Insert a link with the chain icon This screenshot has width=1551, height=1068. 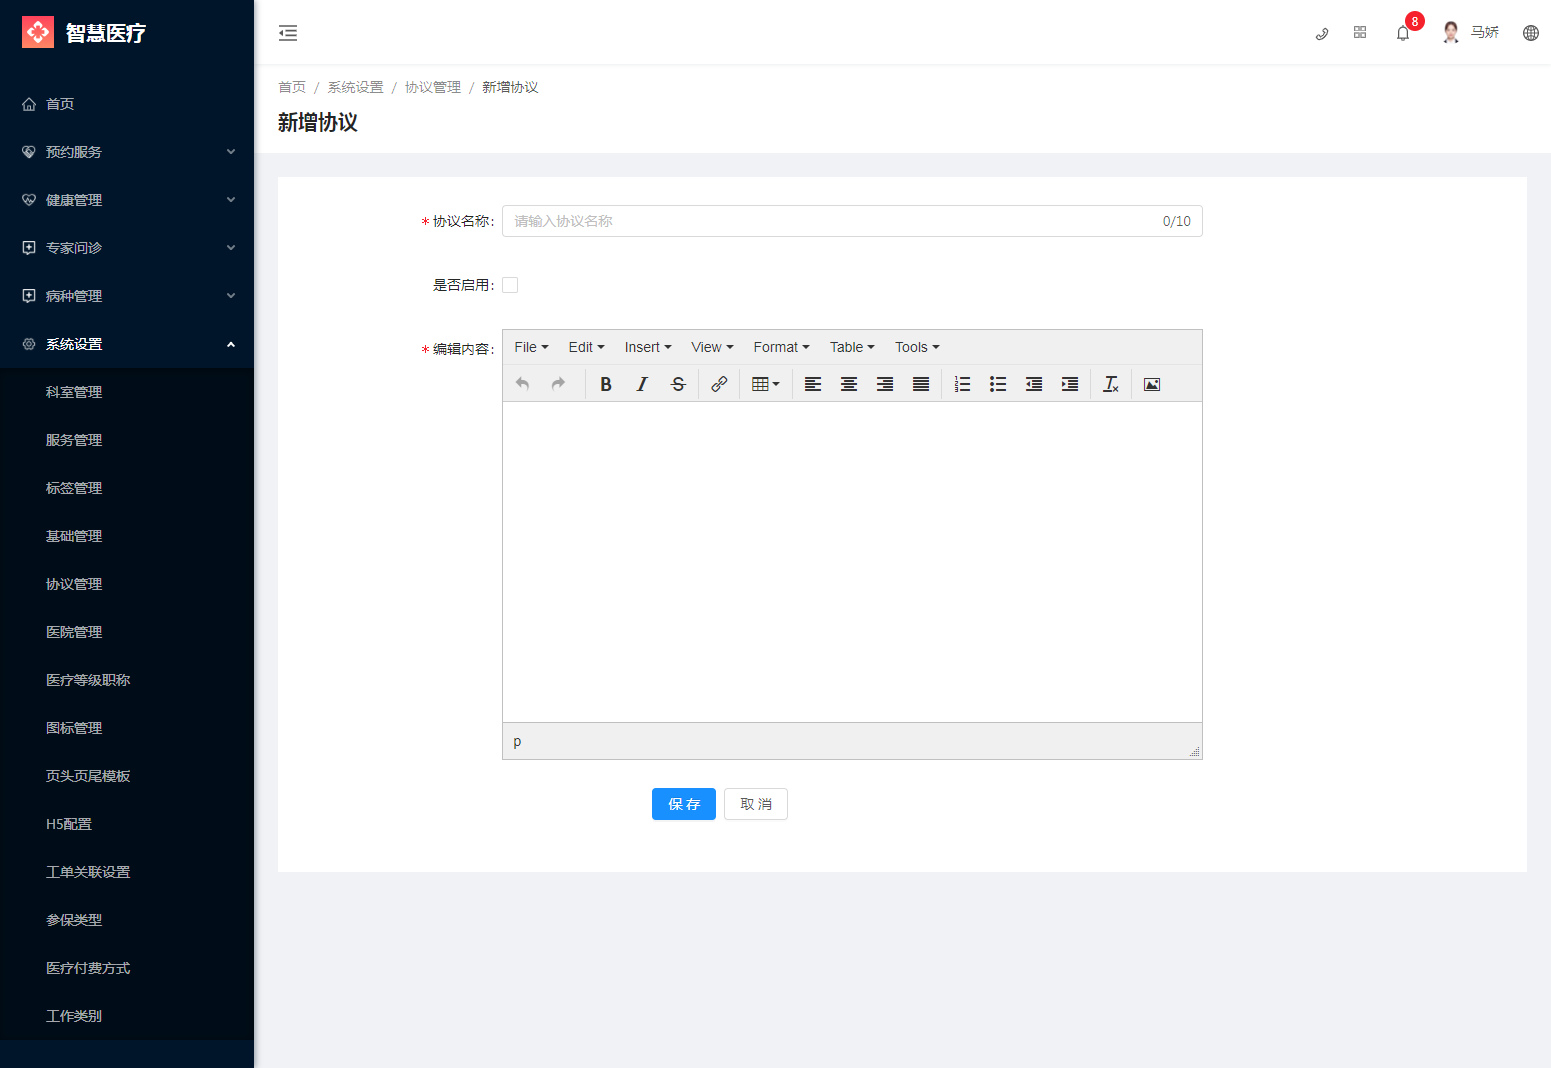pyautogui.click(x=719, y=384)
